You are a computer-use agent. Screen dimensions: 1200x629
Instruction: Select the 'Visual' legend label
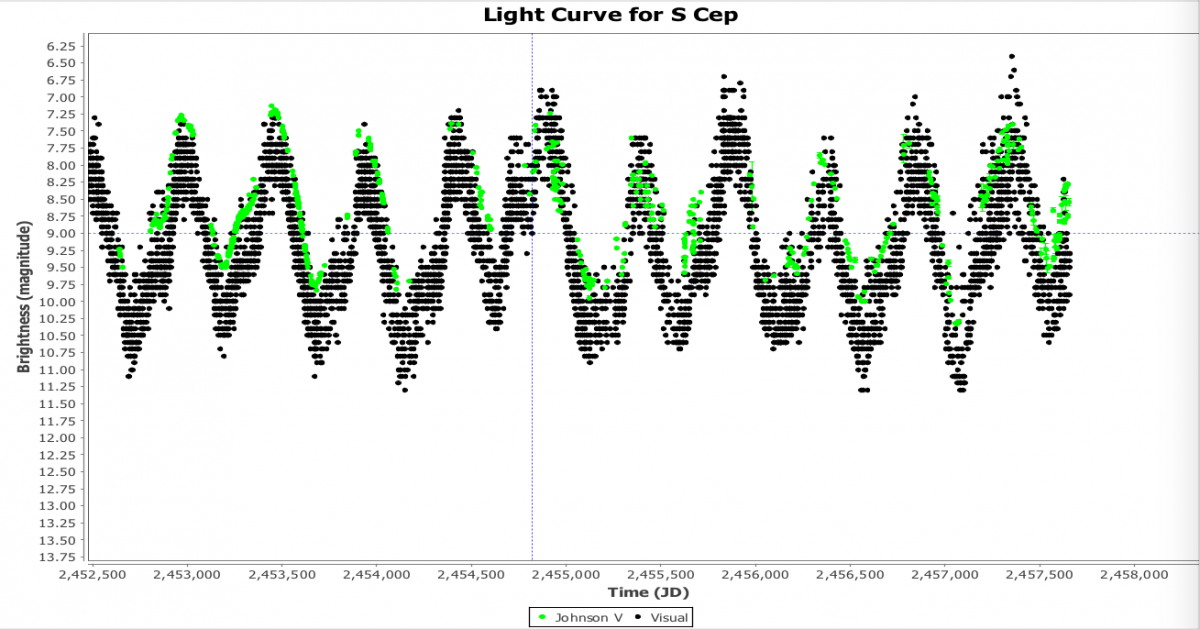tap(669, 617)
